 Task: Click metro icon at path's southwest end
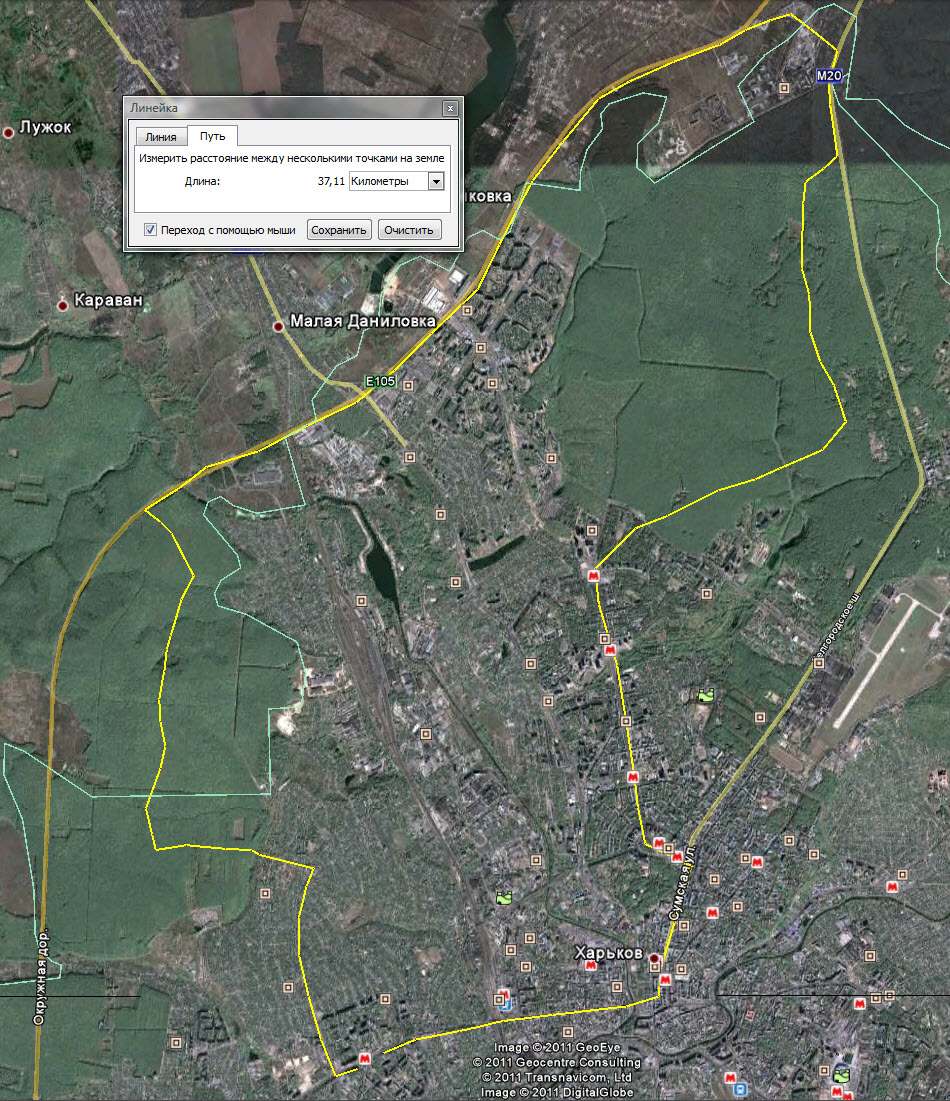tap(364, 1058)
